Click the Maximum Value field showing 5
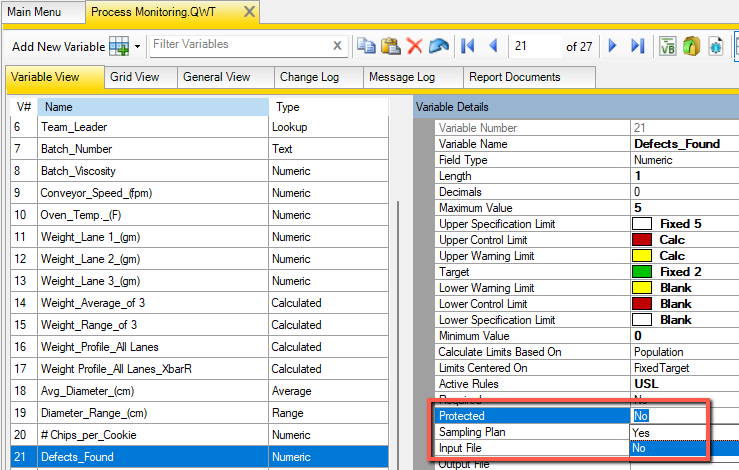Screen dimensions: 739x470 coord(685,208)
